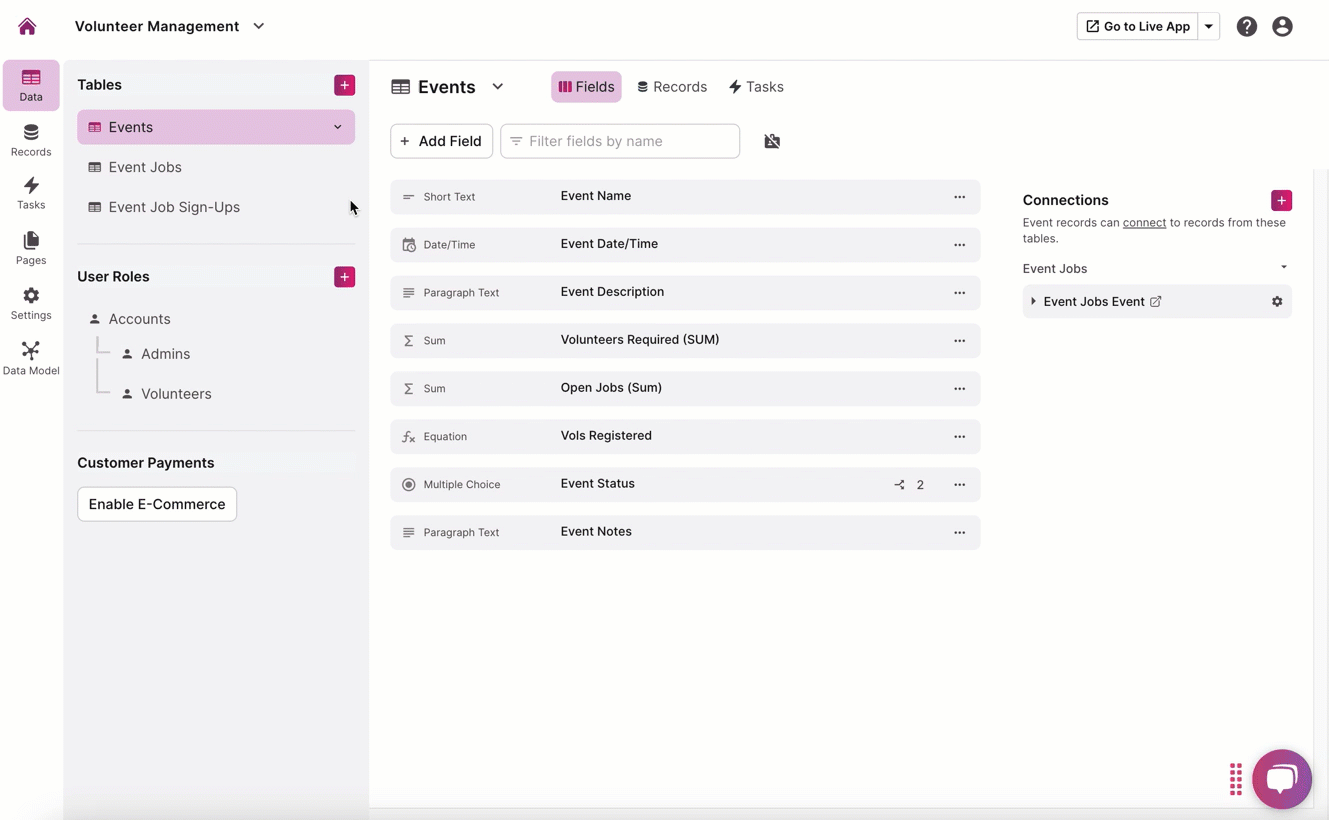Viewport: 1329px width, 820px height.
Task: Click the help question mark icon
Action: point(1246,27)
